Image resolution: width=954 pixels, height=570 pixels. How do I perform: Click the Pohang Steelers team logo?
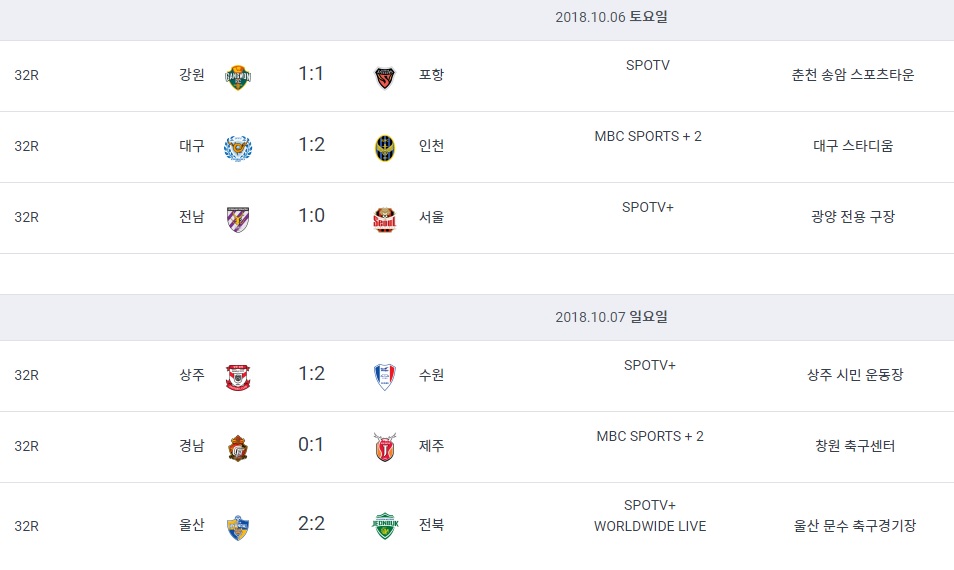tap(385, 77)
